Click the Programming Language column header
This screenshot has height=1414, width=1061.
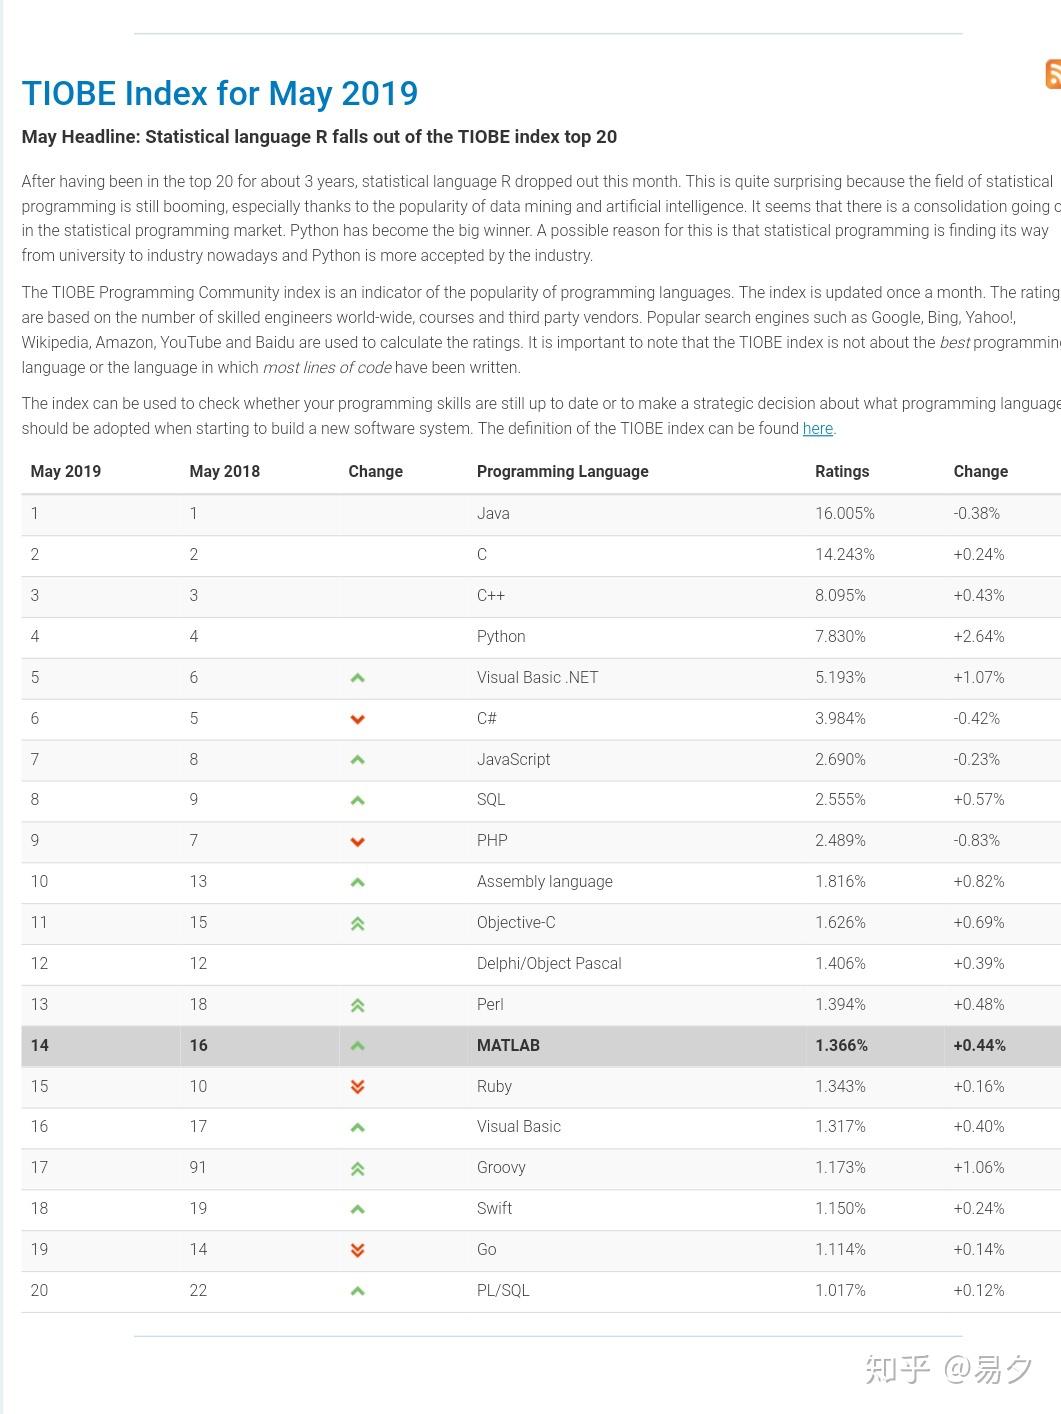(x=562, y=472)
